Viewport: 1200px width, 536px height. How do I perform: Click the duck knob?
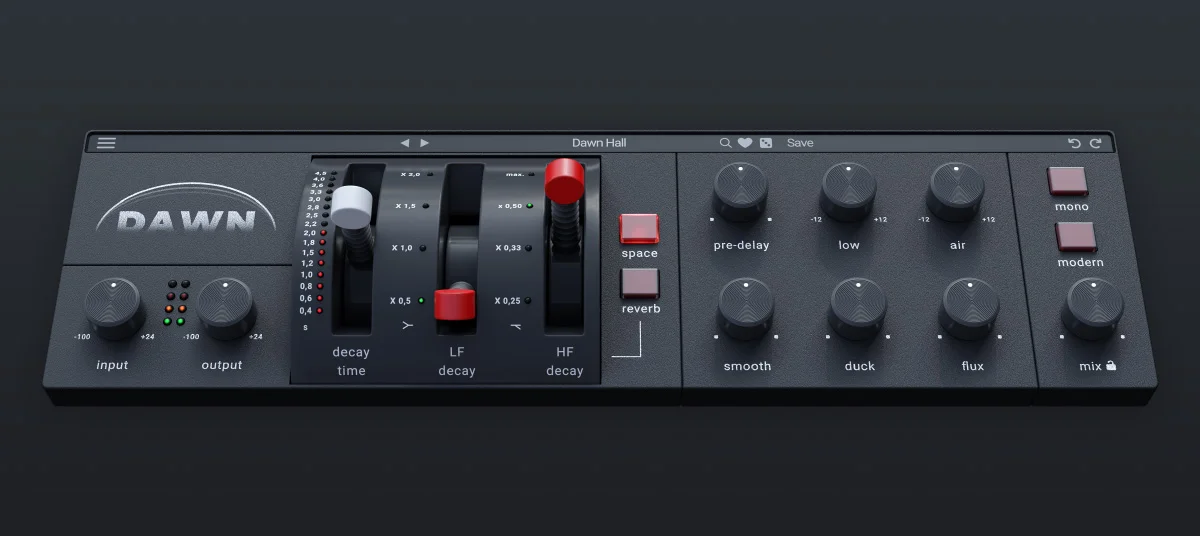[858, 309]
